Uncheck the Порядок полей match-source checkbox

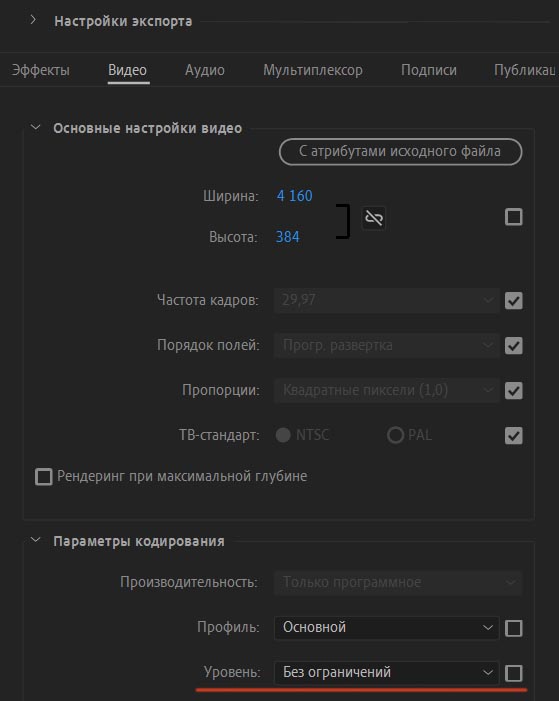[513, 346]
